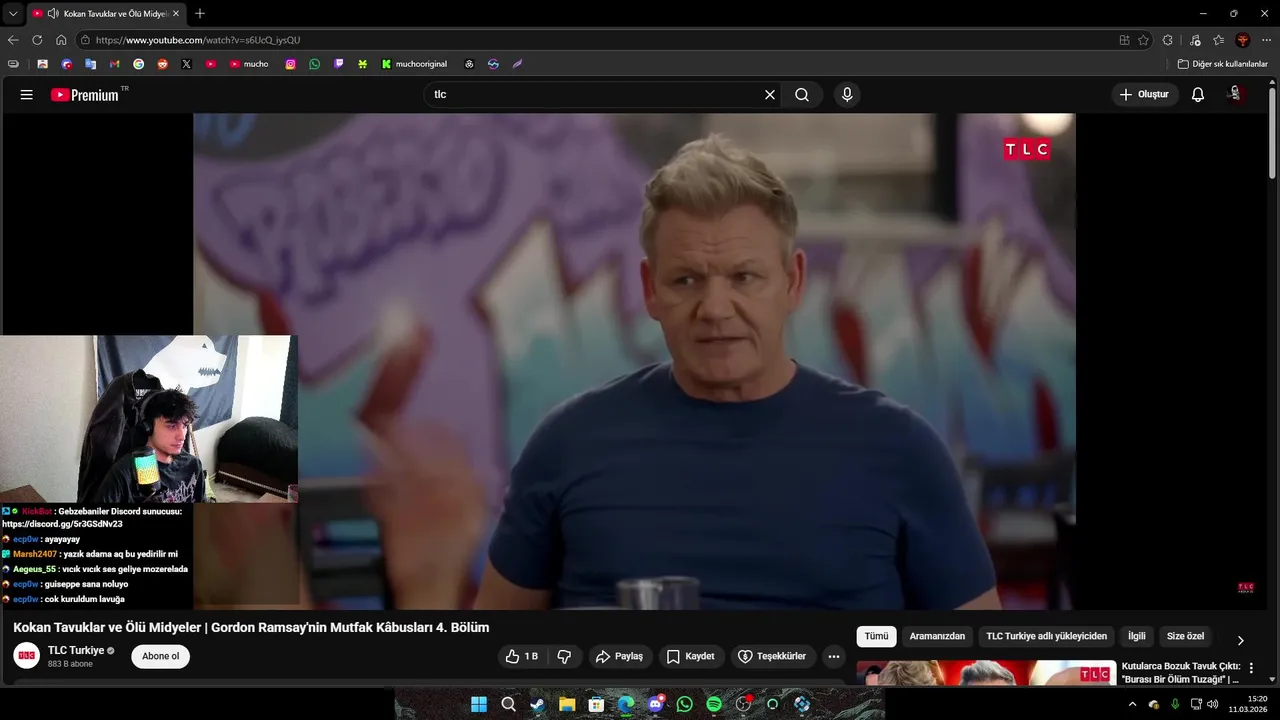This screenshot has width=1280, height=720.
Task: Open the TLC Turkiye channel avatar
Action: pos(27,656)
